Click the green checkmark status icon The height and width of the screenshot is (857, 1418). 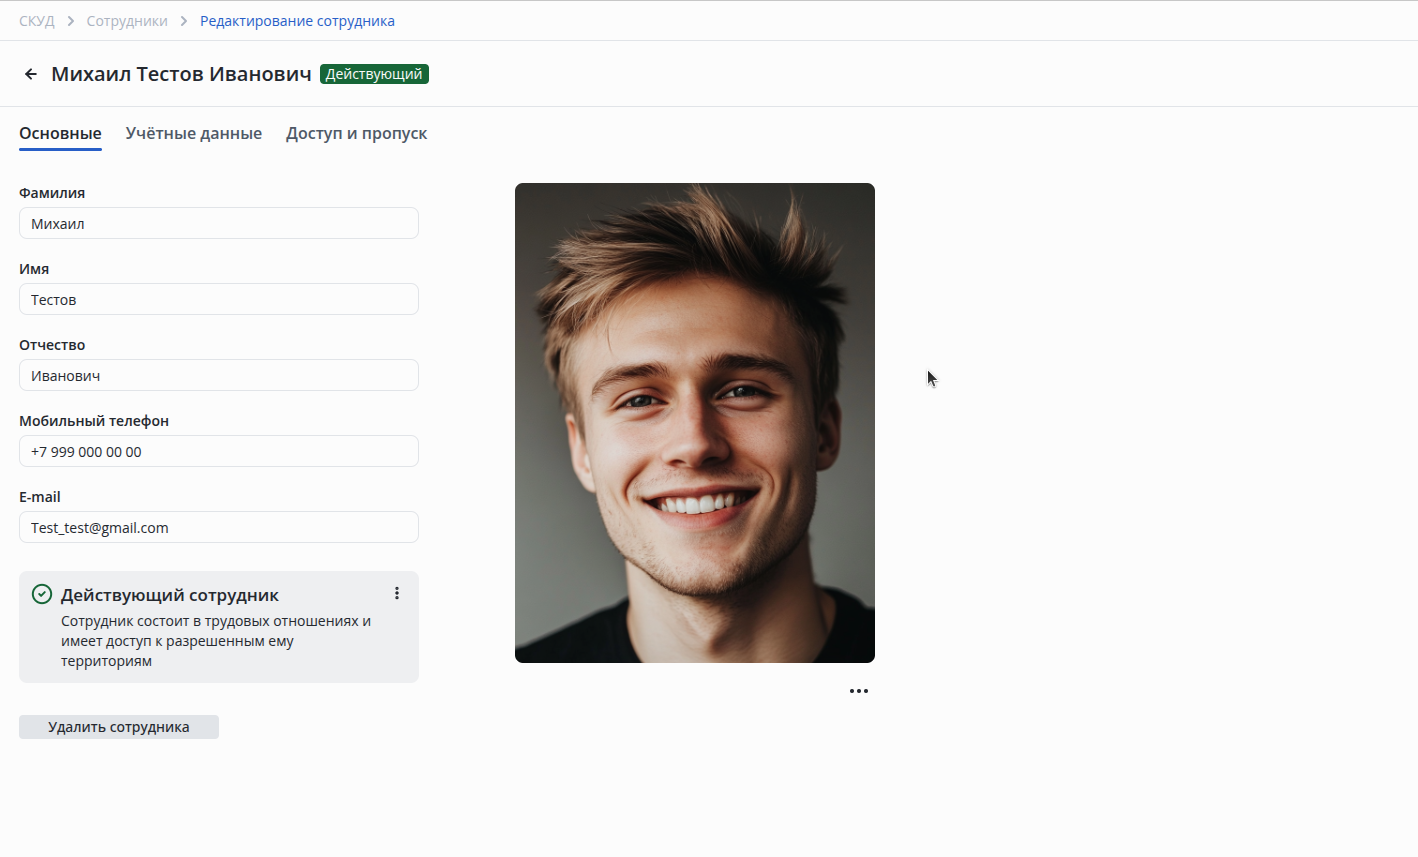[42, 594]
